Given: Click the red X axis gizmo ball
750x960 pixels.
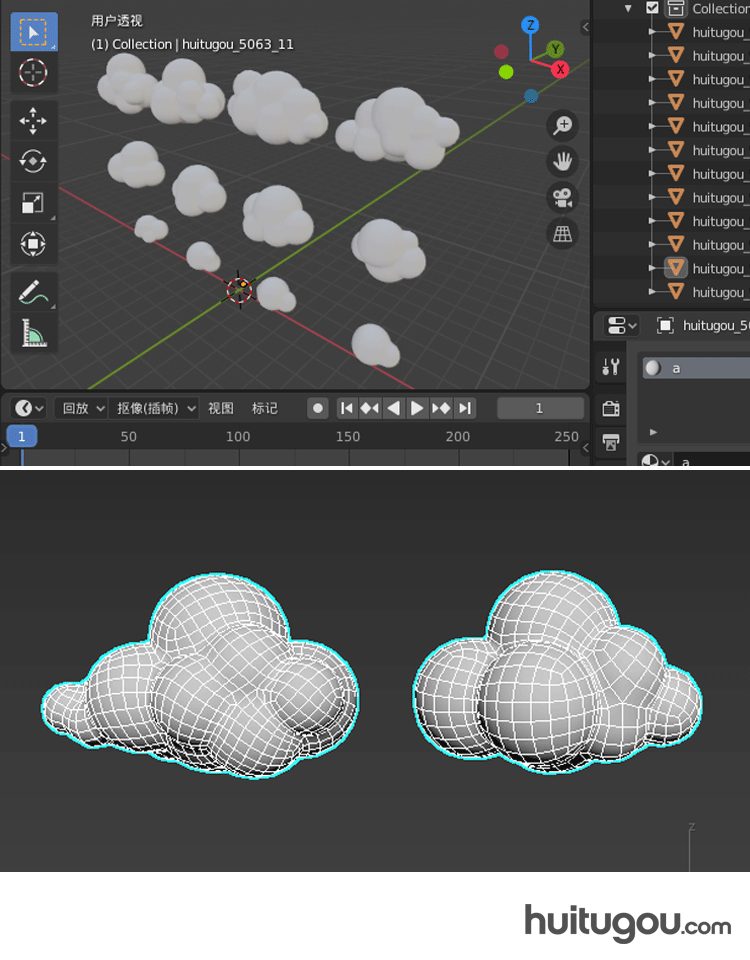Looking at the screenshot, I should (560, 69).
